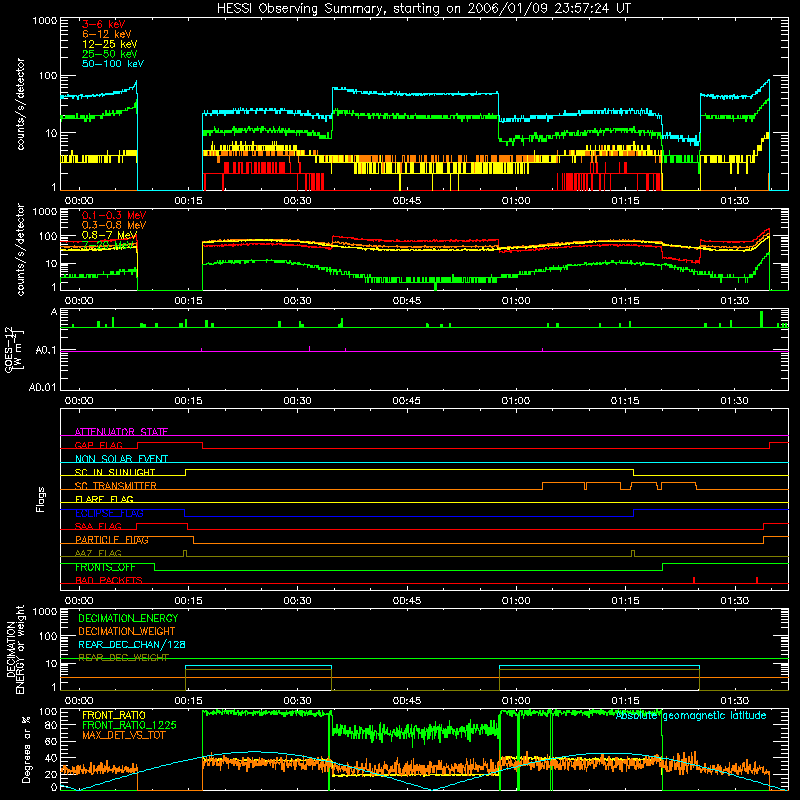This screenshot has height=800, width=800.
Task: Click the NON_SOLAR_EVENT flag label
Action: (121, 459)
